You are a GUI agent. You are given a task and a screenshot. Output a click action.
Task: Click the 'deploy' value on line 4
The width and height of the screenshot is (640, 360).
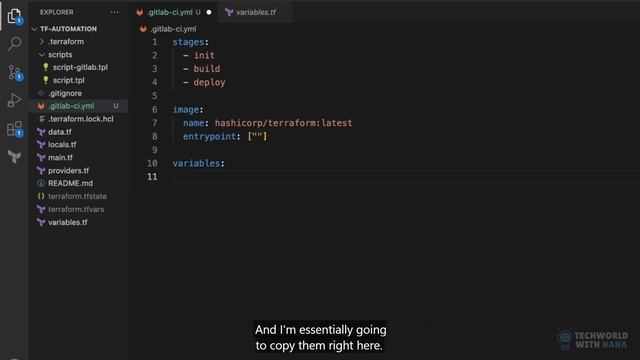(209, 82)
